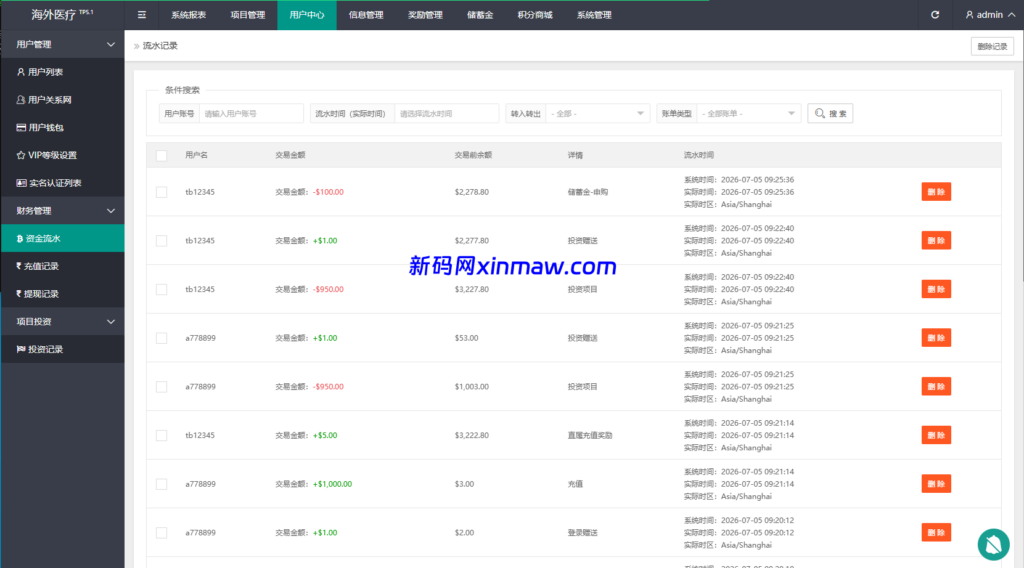Focus the 用户账号 input field
The height and width of the screenshot is (568, 1024).
coord(251,114)
